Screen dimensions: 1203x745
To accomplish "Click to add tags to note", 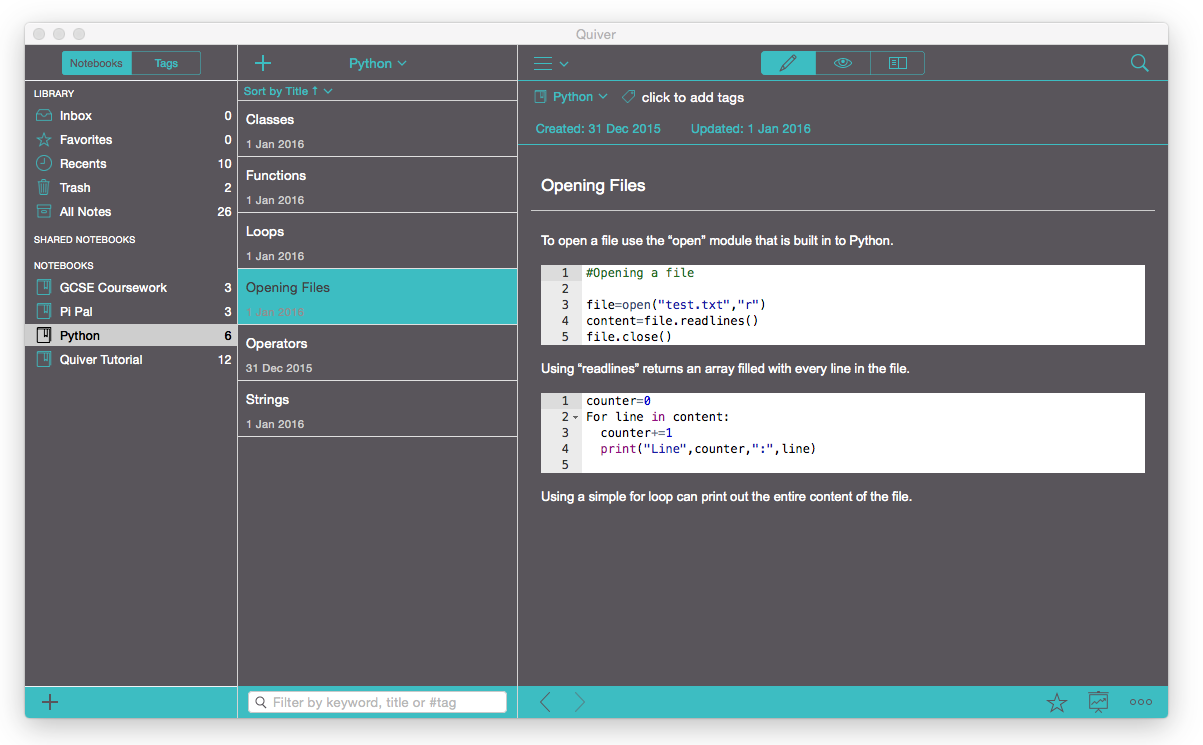I will (x=692, y=97).
